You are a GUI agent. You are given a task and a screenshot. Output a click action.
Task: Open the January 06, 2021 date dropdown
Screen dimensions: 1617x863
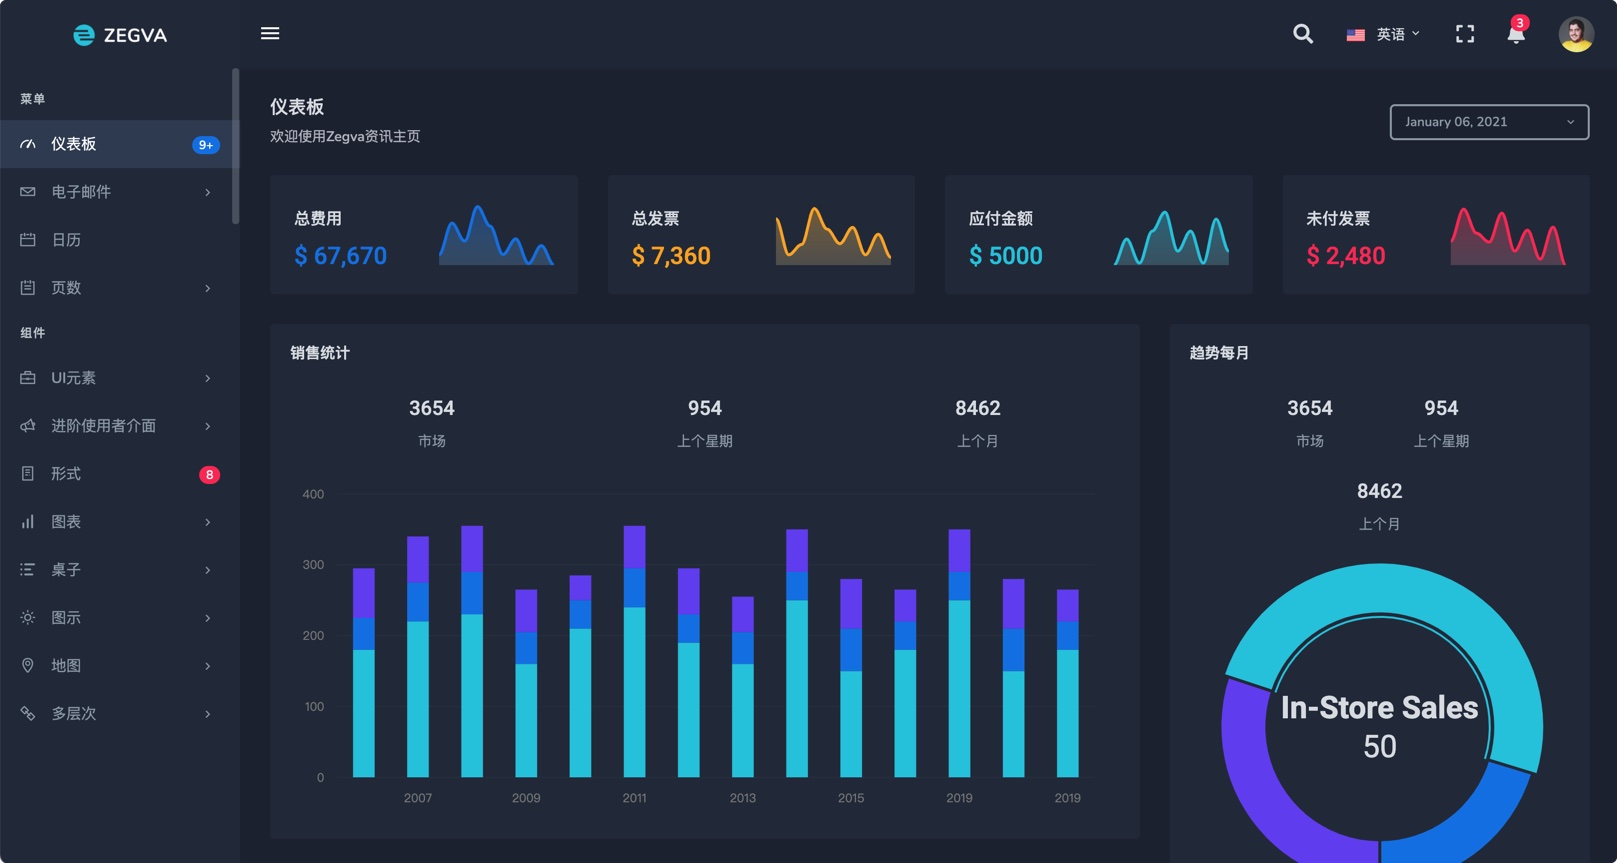click(x=1489, y=122)
